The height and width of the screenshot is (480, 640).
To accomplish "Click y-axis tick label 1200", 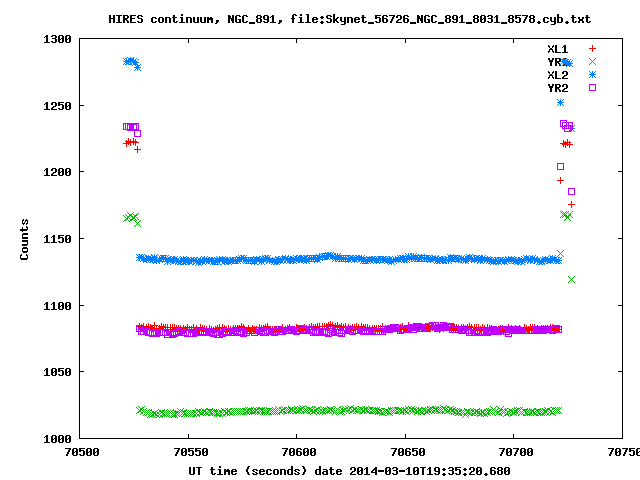I will [x=57, y=172].
